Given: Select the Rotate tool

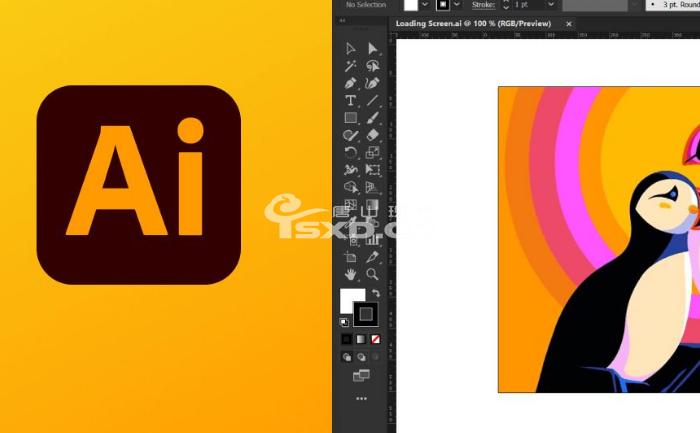Looking at the screenshot, I should coord(350,153).
